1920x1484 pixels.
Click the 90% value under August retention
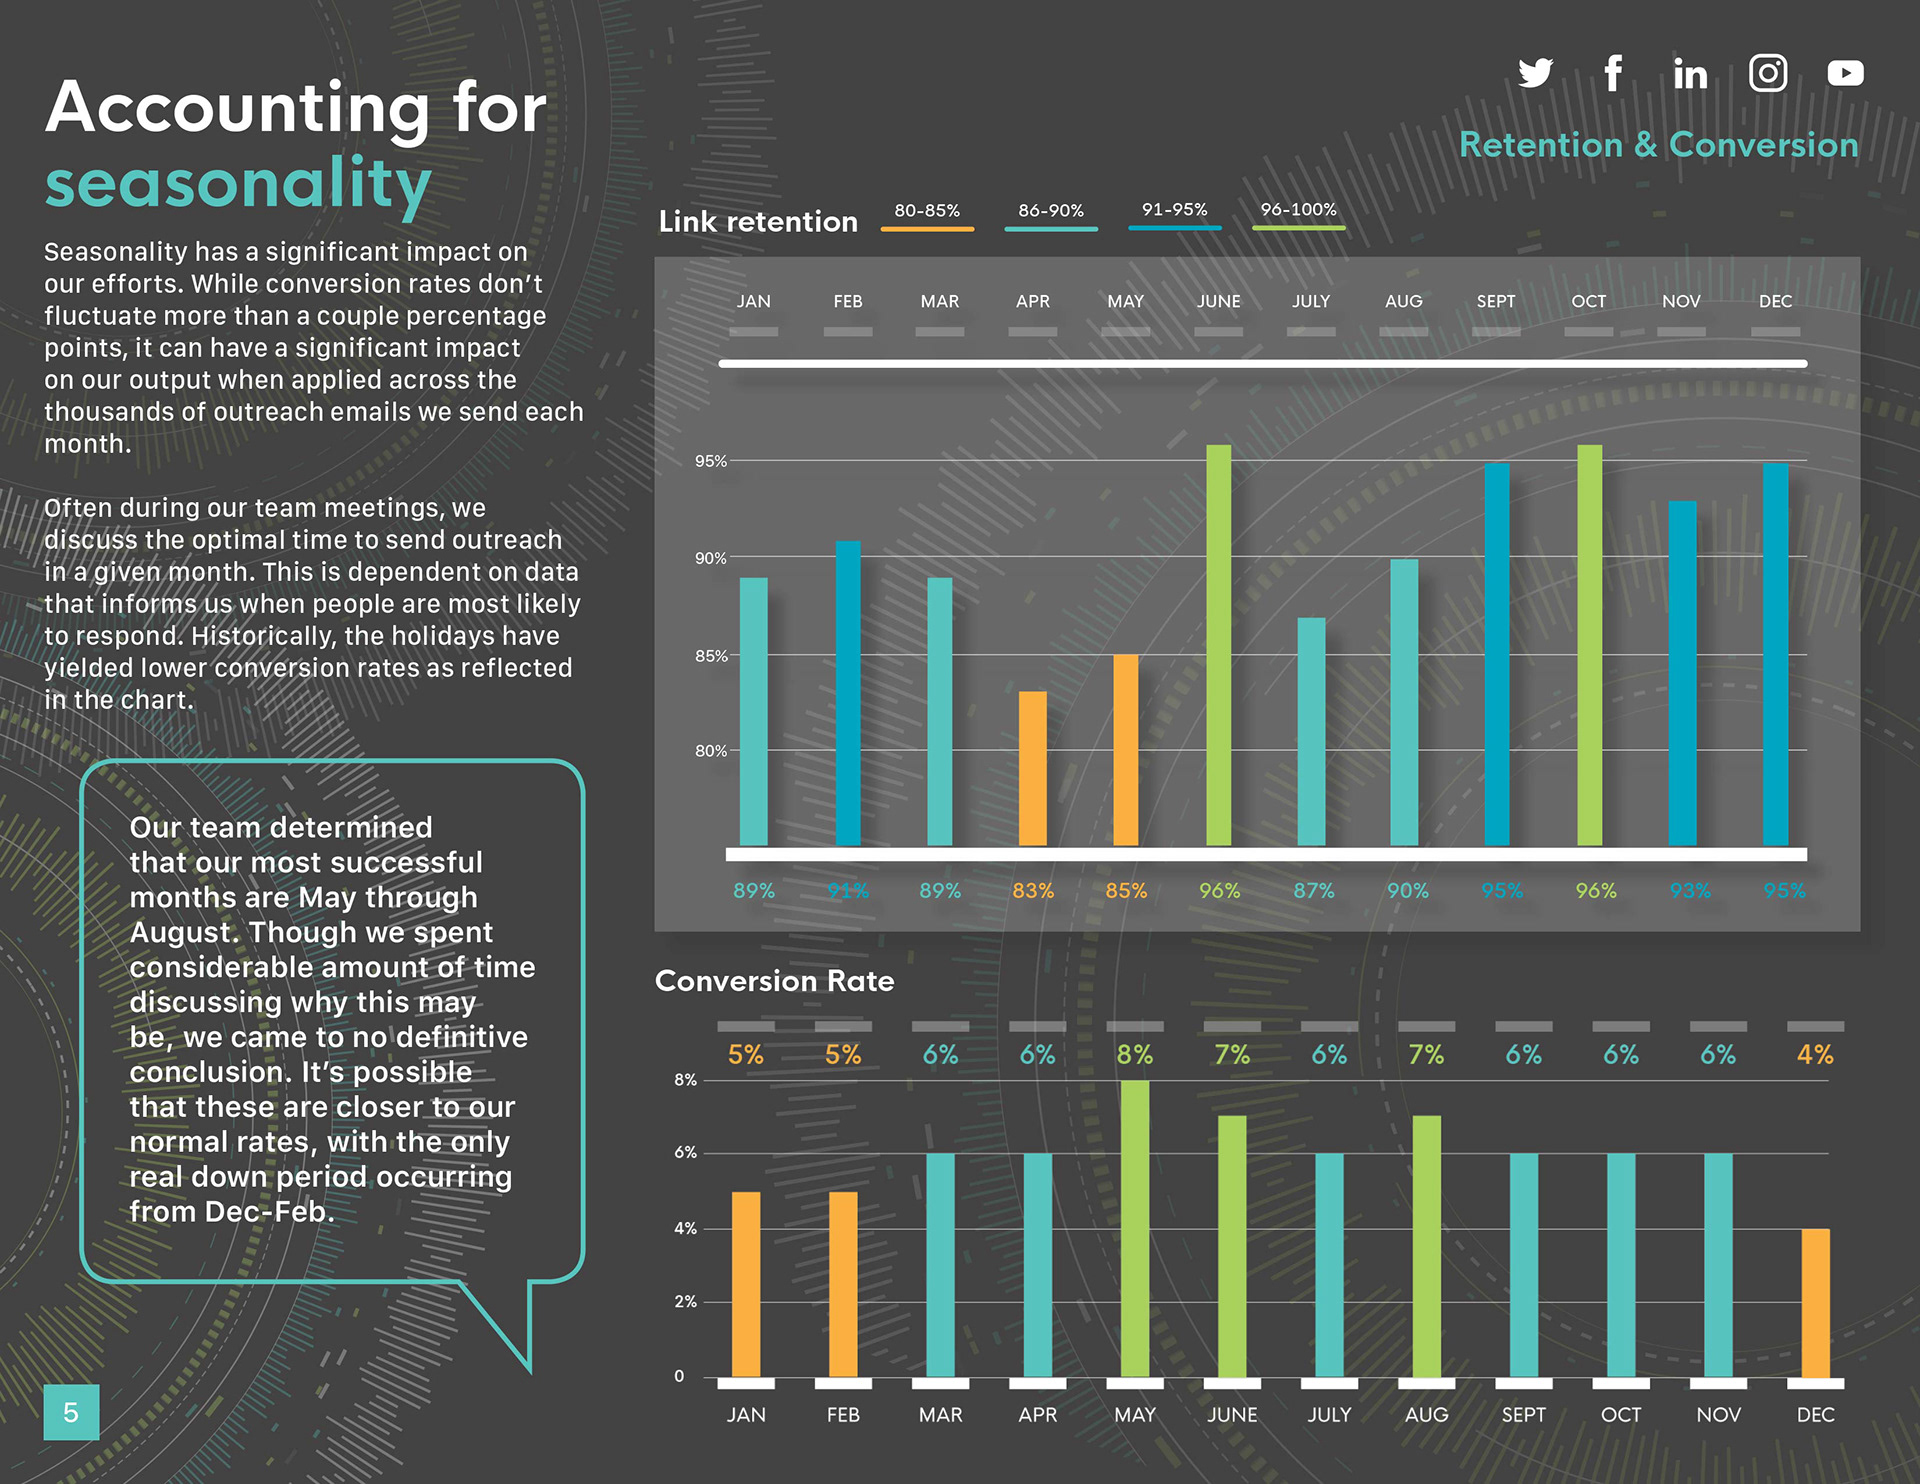(1407, 891)
